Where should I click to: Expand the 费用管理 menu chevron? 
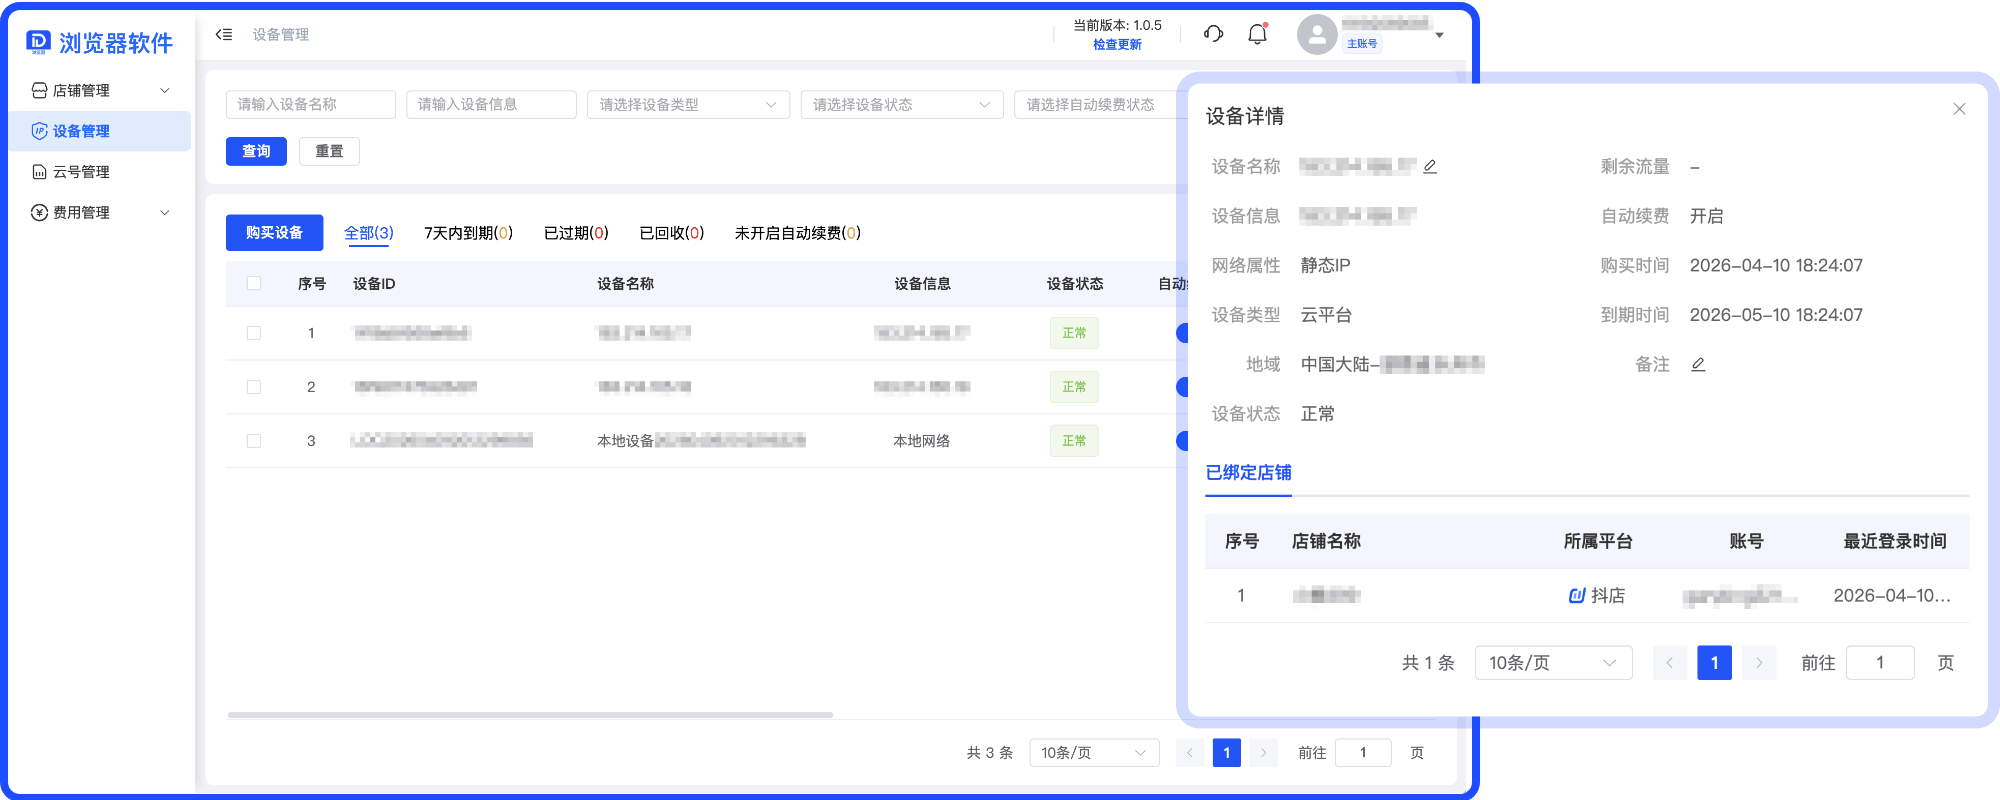(165, 212)
